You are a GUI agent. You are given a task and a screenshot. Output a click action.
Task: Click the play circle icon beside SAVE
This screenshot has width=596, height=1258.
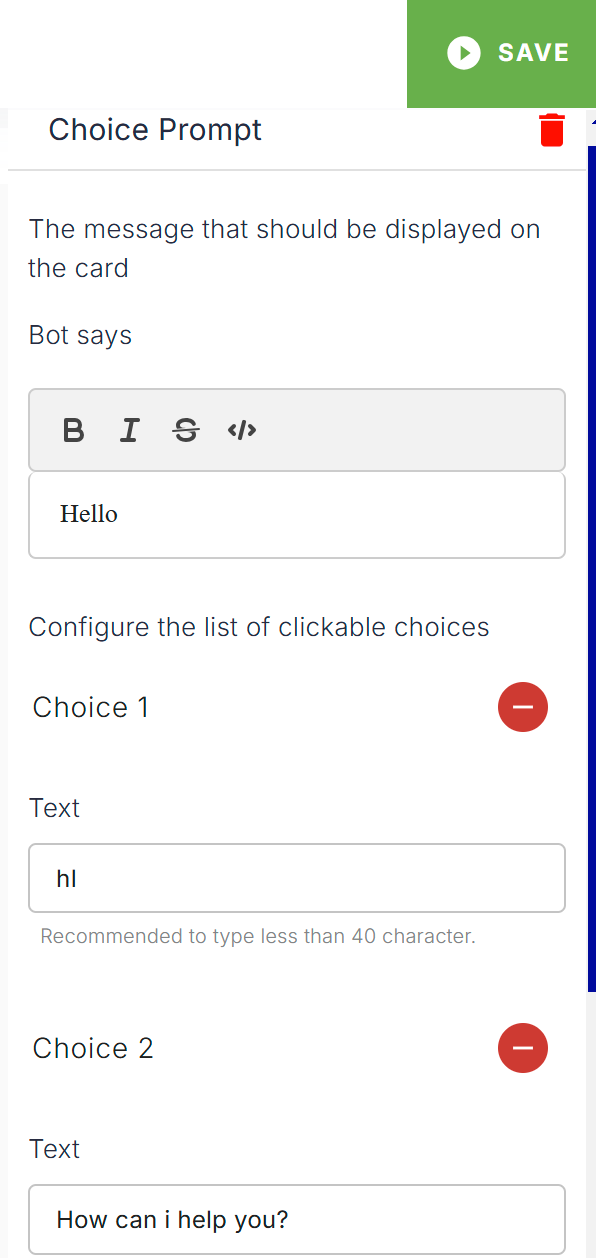pyautogui.click(x=464, y=53)
